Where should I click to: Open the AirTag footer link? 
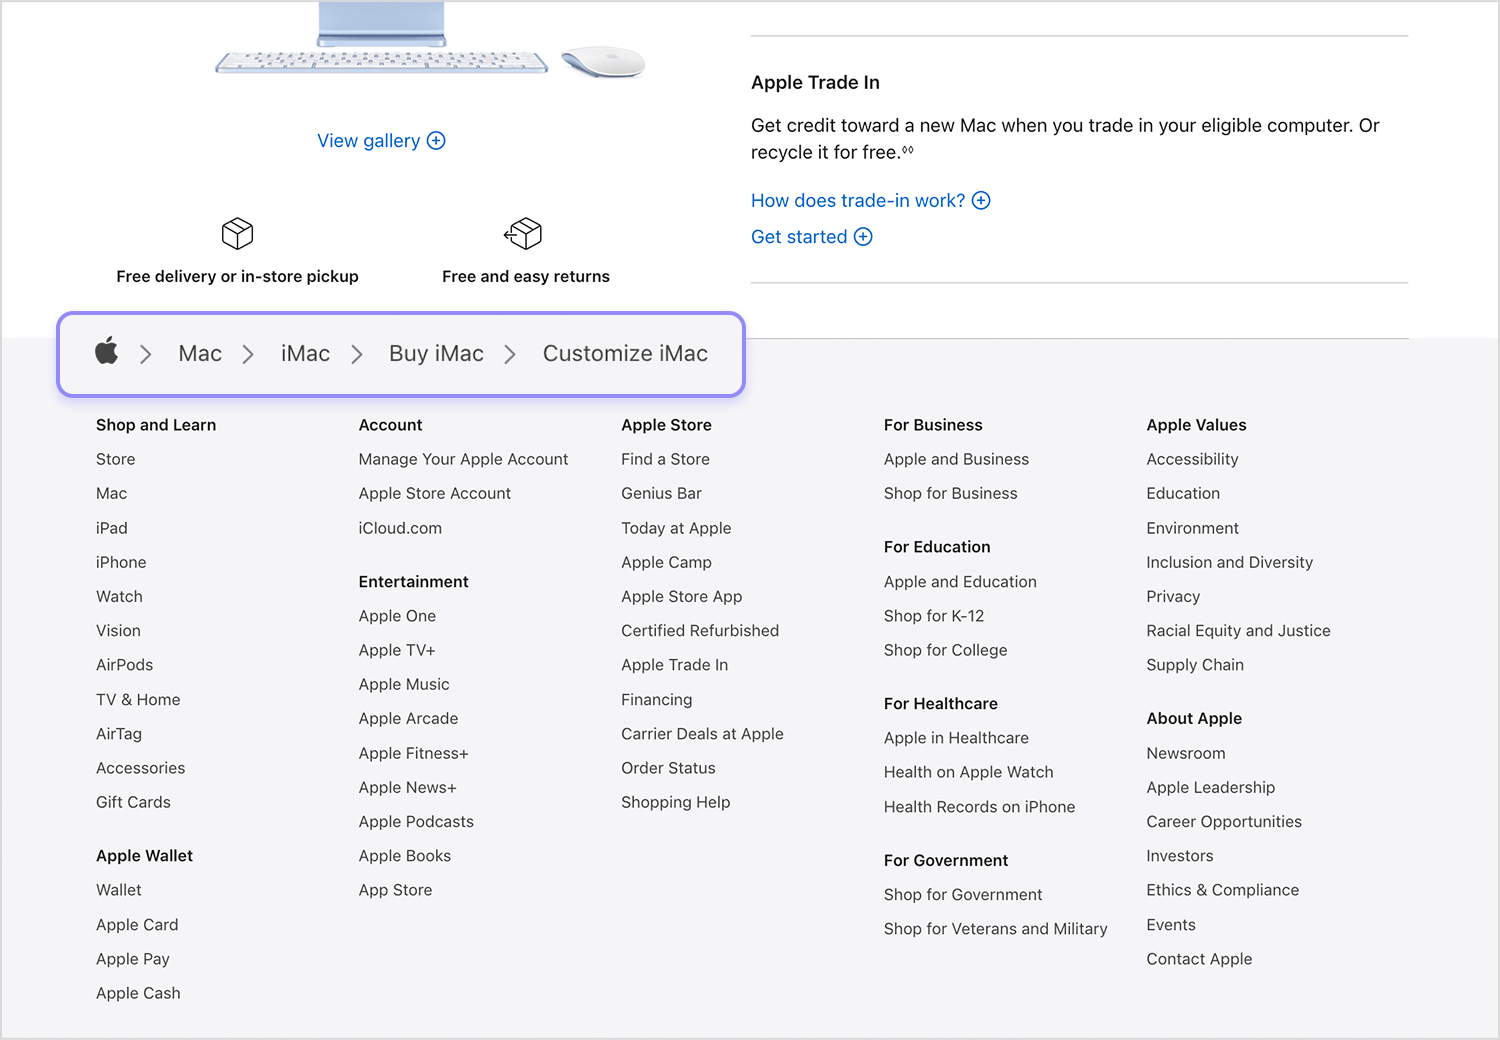click(x=119, y=734)
